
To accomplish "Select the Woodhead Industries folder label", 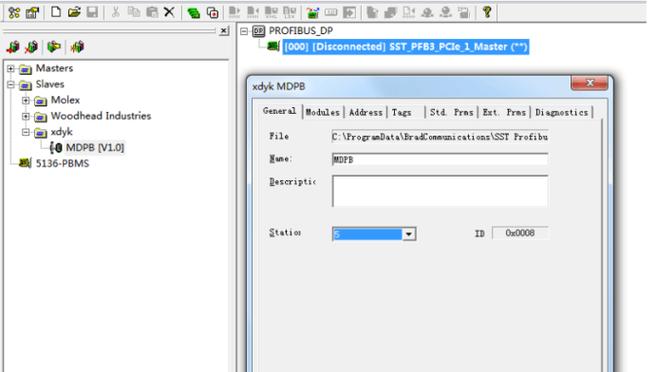I will [x=101, y=116].
